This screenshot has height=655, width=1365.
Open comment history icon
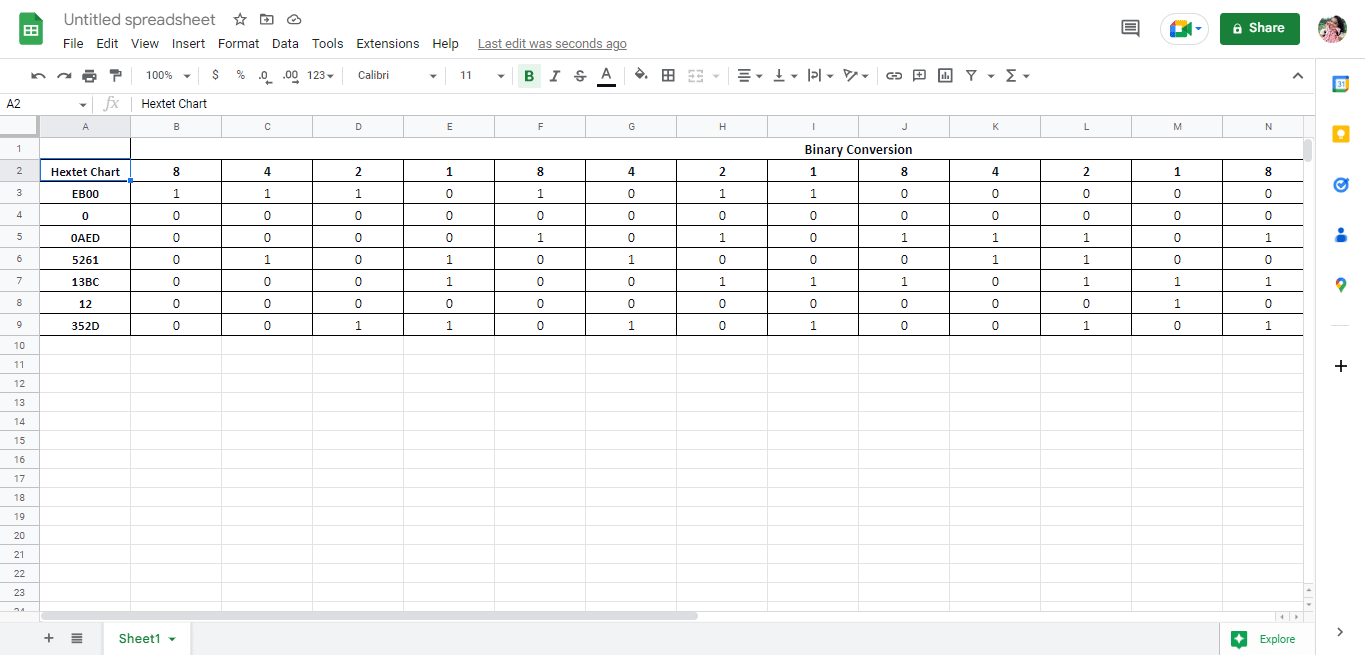[x=1130, y=29]
